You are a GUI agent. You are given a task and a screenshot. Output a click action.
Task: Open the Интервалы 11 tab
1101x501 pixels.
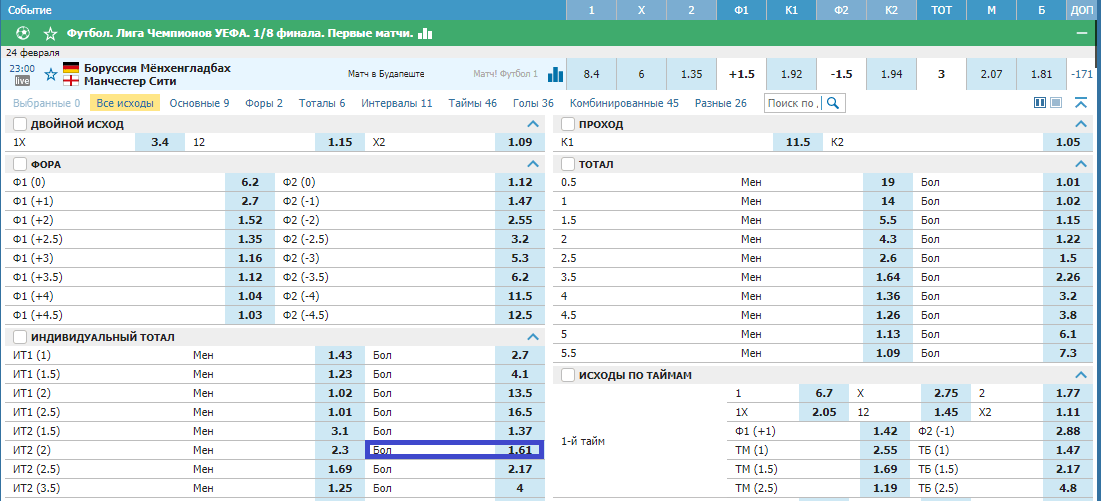[397, 103]
